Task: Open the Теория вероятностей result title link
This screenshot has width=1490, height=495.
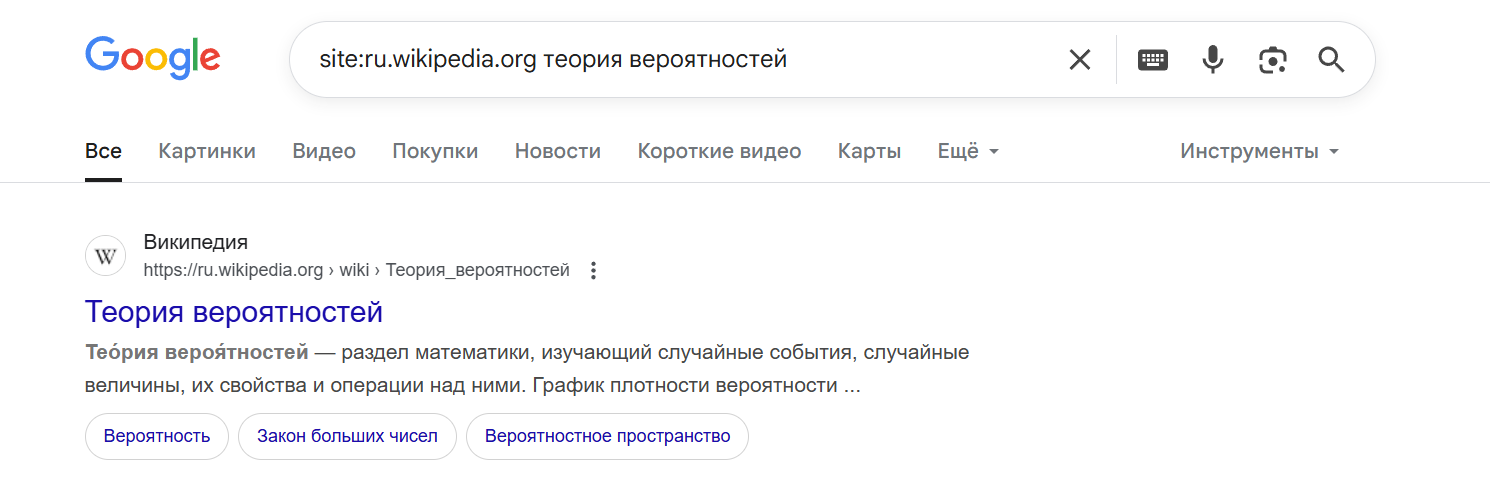Action: tap(234, 312)
